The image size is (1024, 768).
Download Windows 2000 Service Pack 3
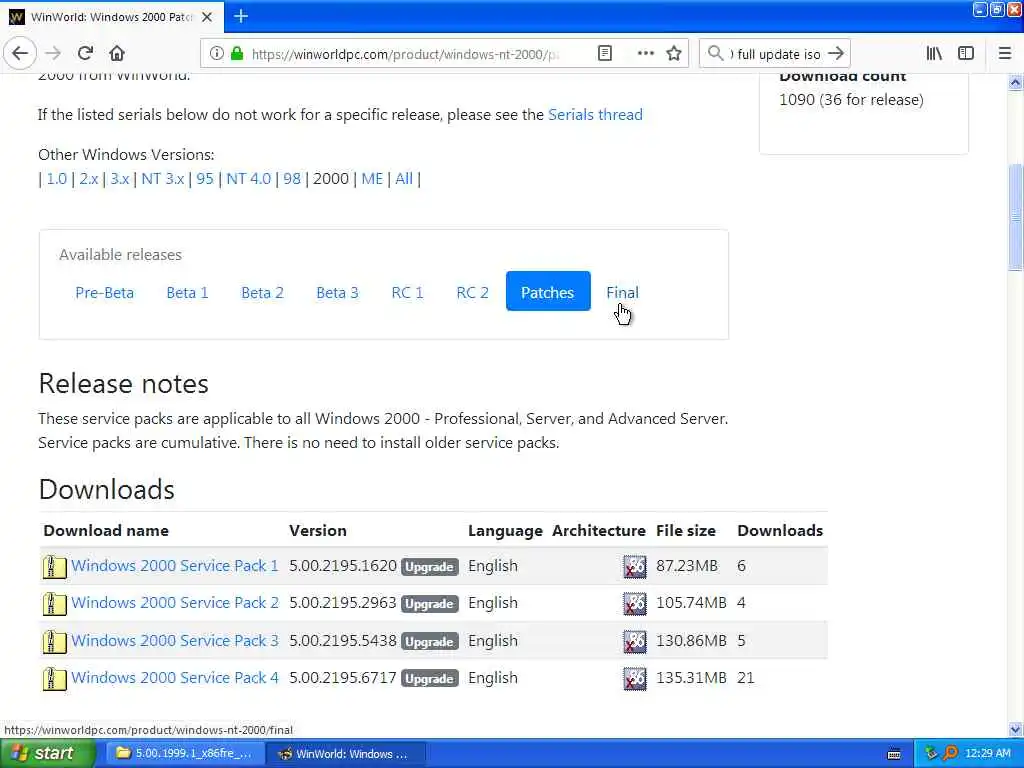tap(175, 641)
